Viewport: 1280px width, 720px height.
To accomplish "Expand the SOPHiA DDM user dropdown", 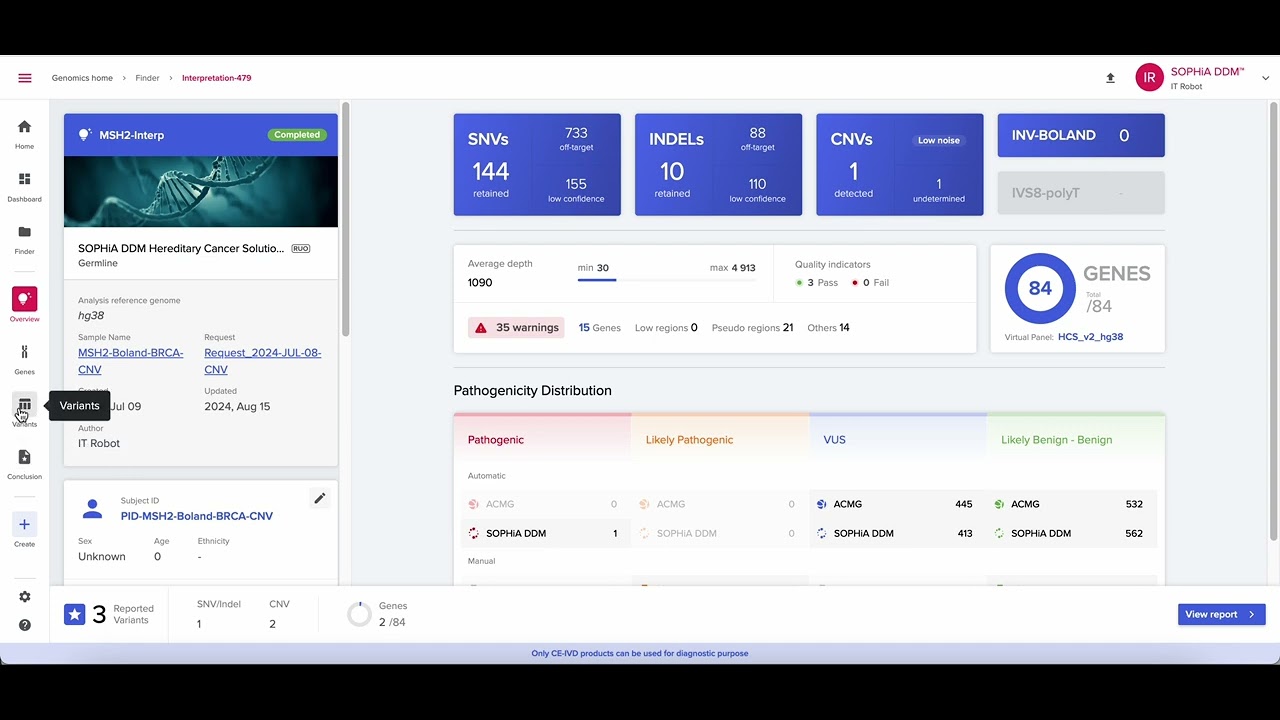I will pos(1266,78).
